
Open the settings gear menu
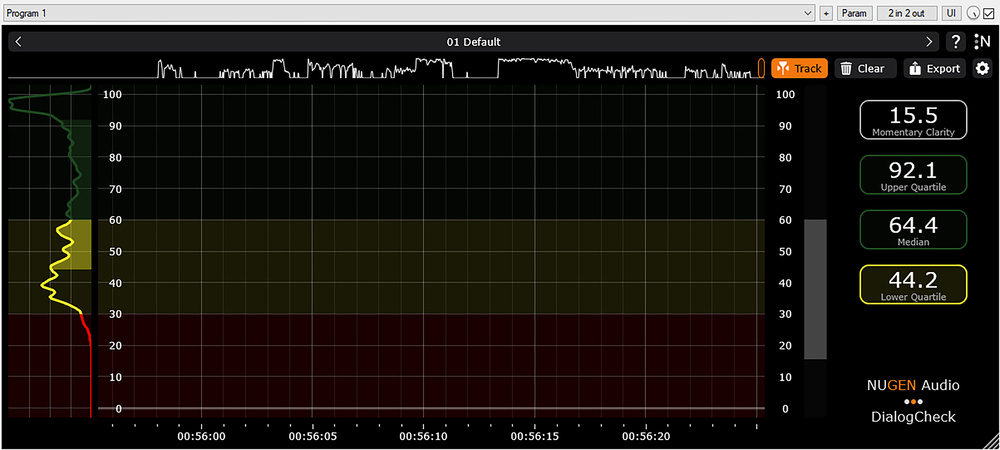[x=982, y=69]
